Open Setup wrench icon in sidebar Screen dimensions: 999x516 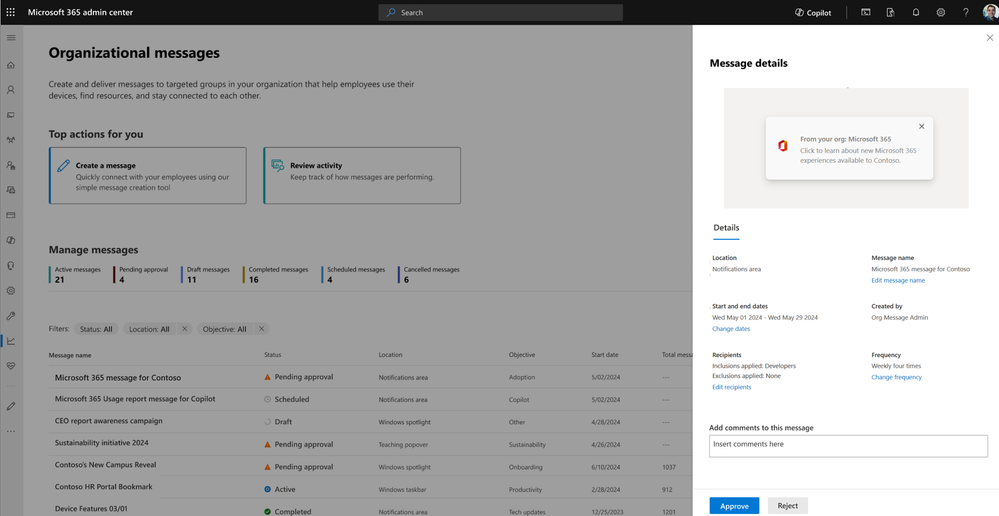tap(11, 316)
